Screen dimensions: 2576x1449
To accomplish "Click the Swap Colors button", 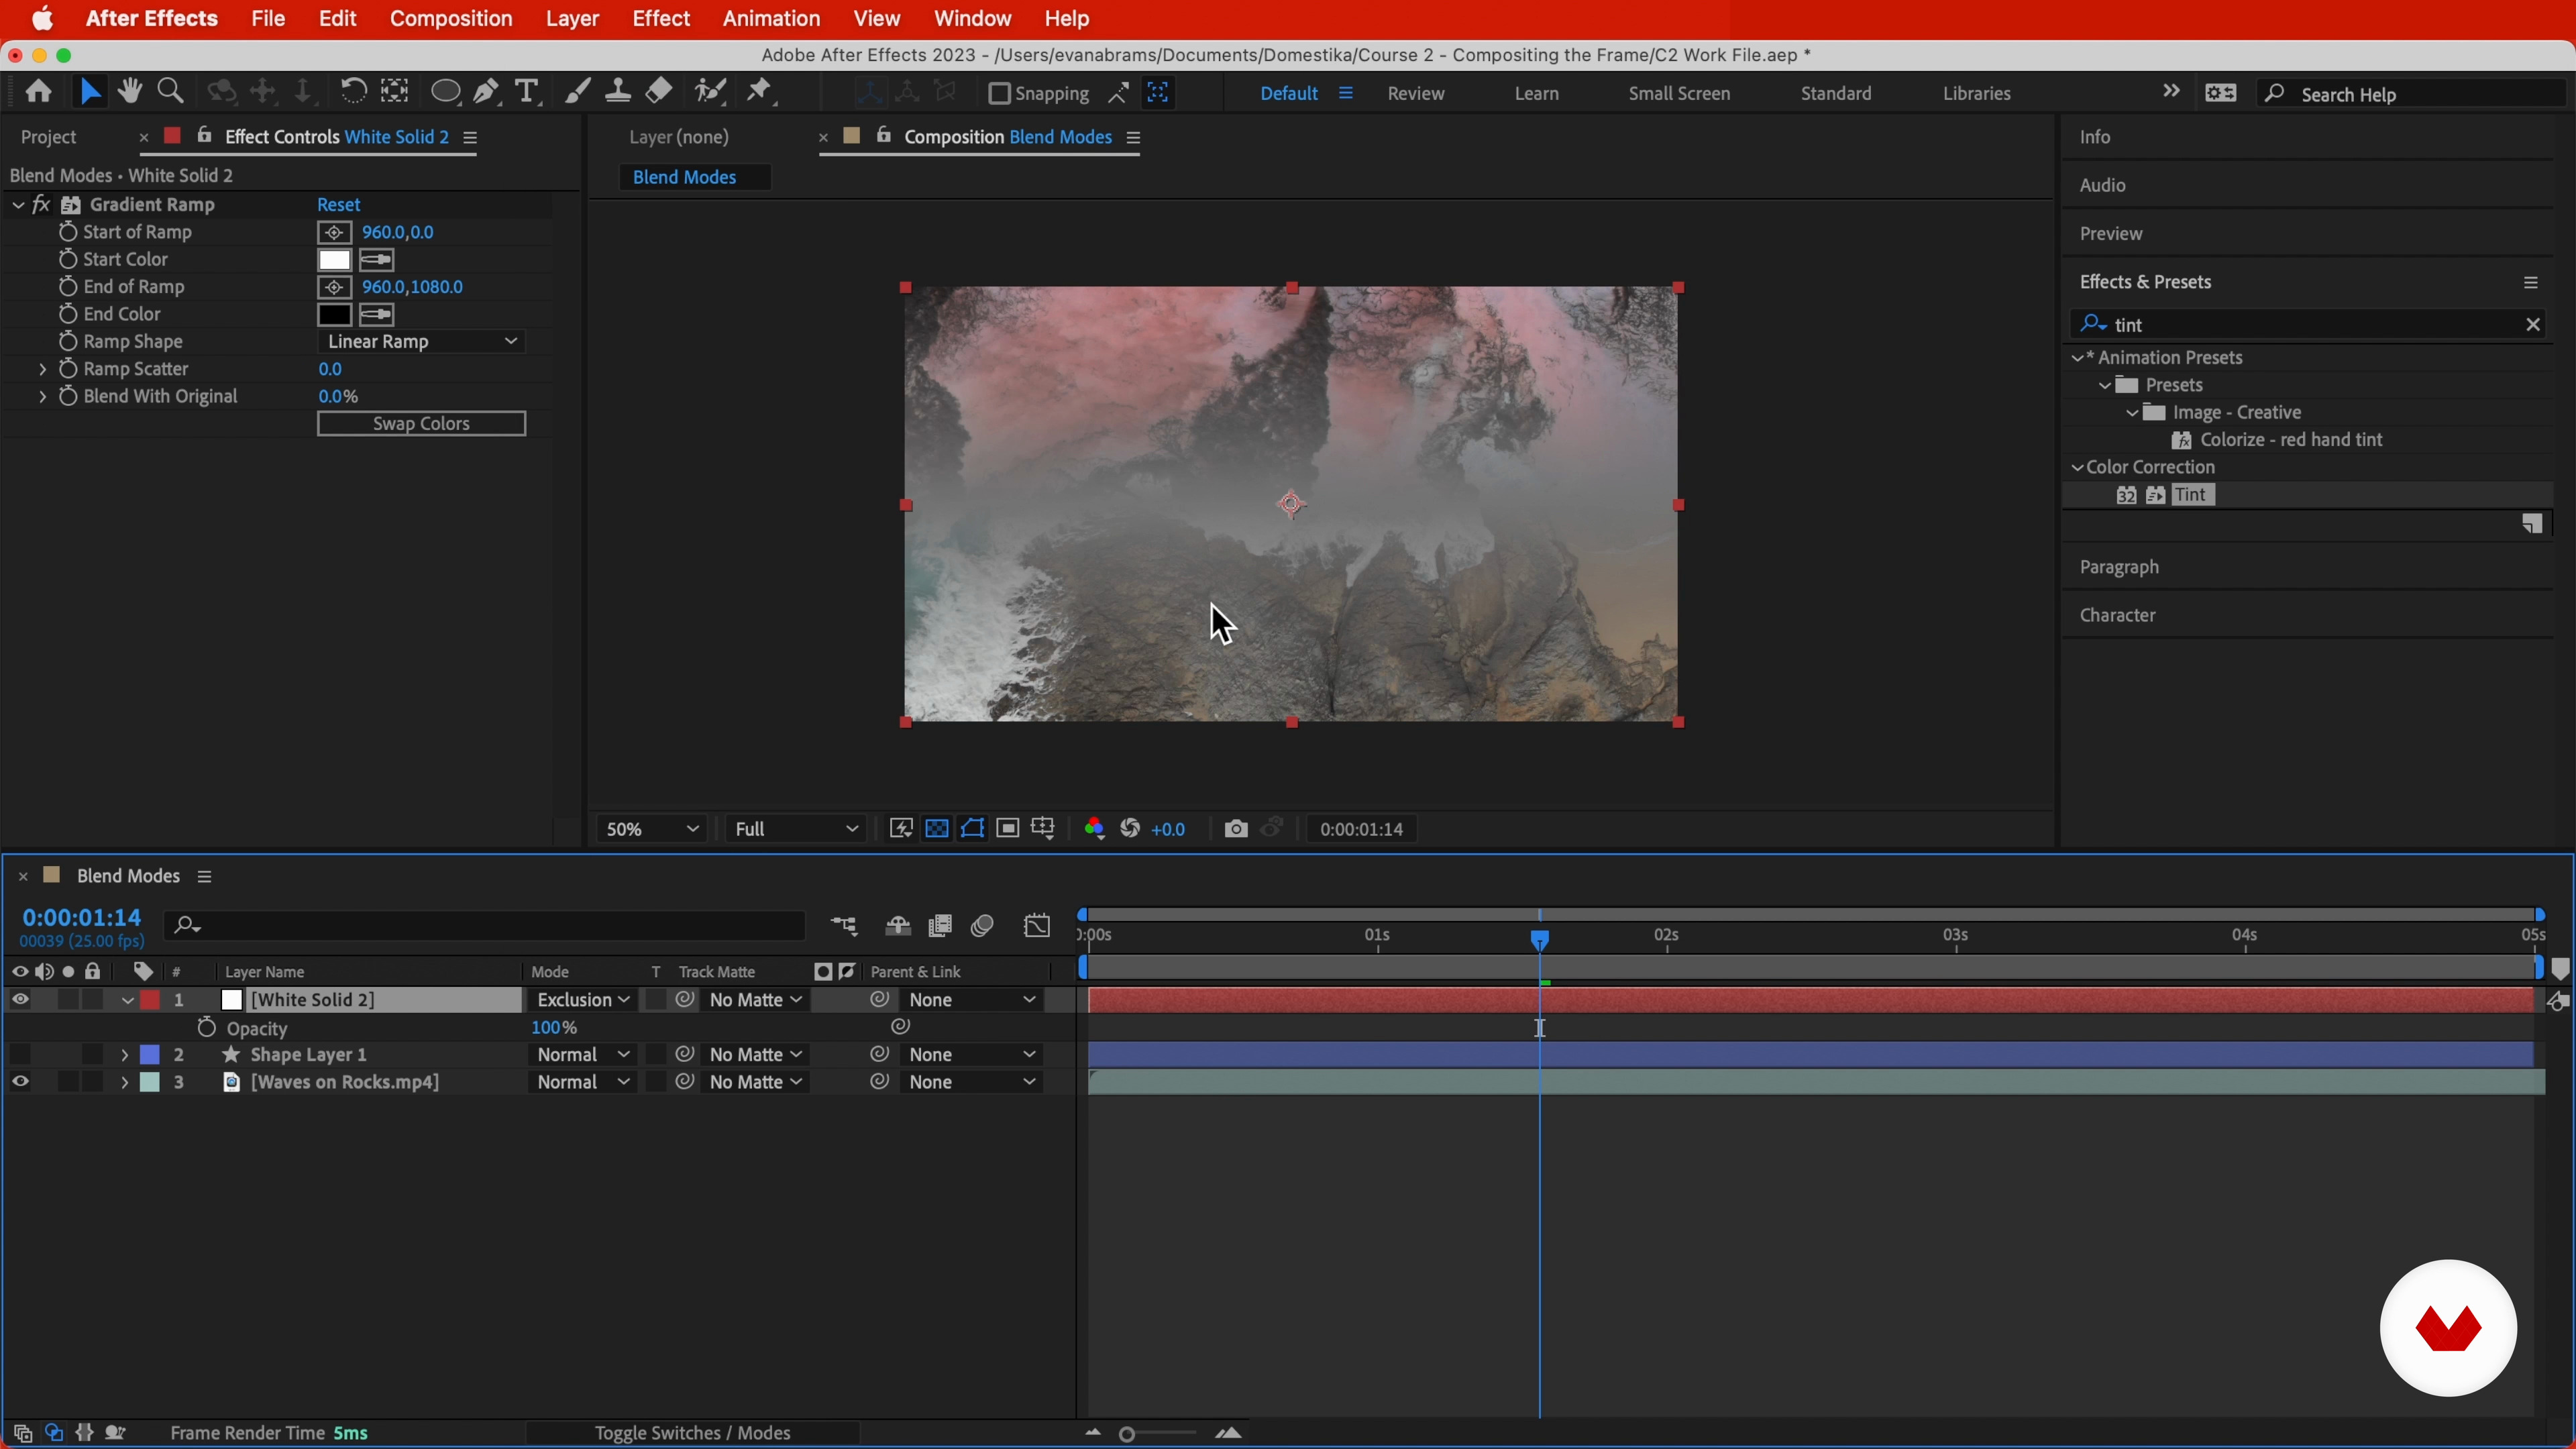I will pyautogui.click(x=421, y=424).
